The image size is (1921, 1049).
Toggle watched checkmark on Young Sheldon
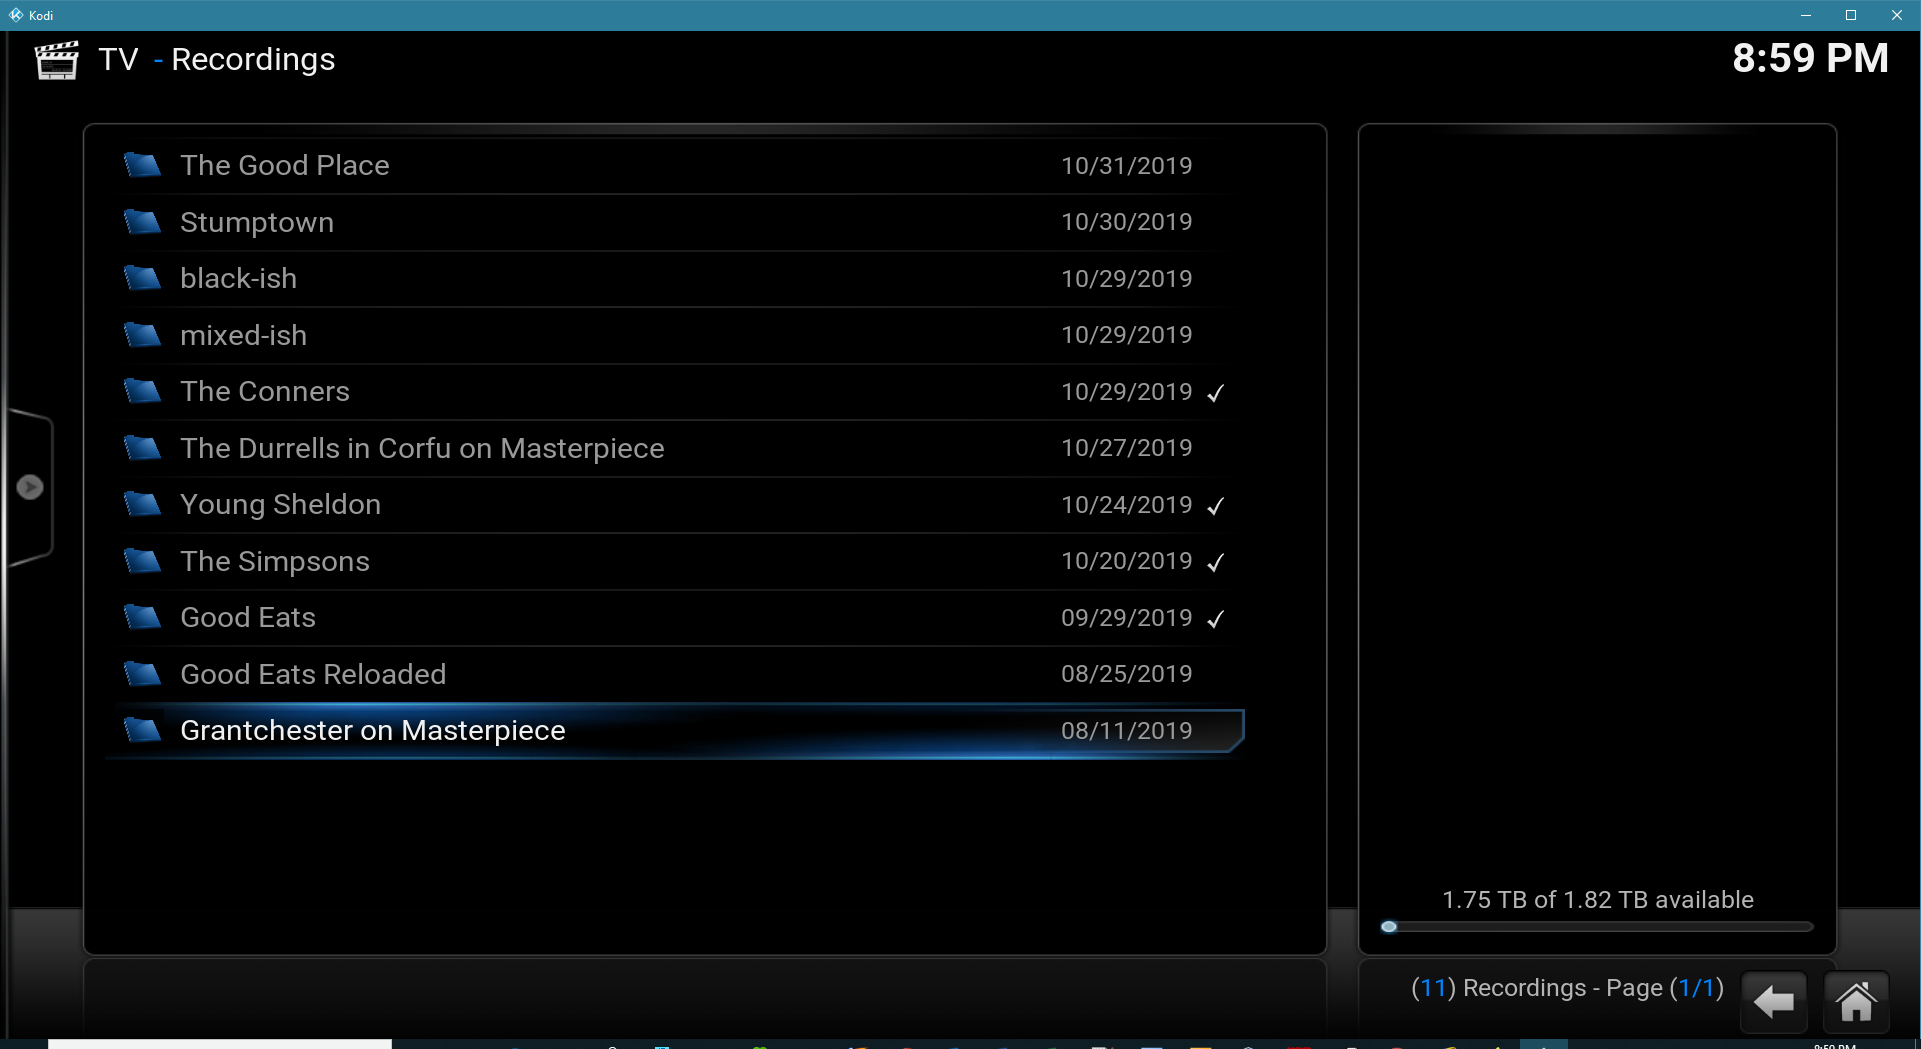(x=1215, y=506)
